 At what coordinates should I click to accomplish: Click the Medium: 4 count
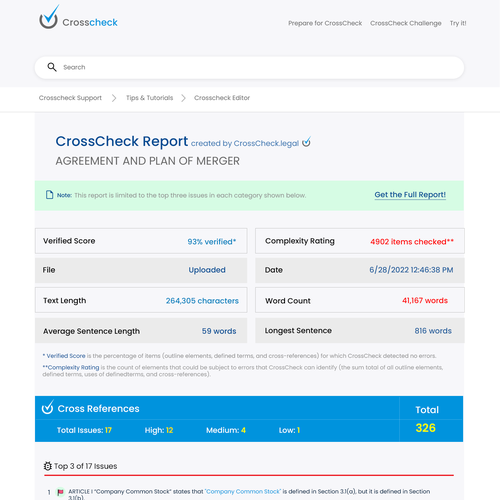pyautogui.click(x=226, y=430)
